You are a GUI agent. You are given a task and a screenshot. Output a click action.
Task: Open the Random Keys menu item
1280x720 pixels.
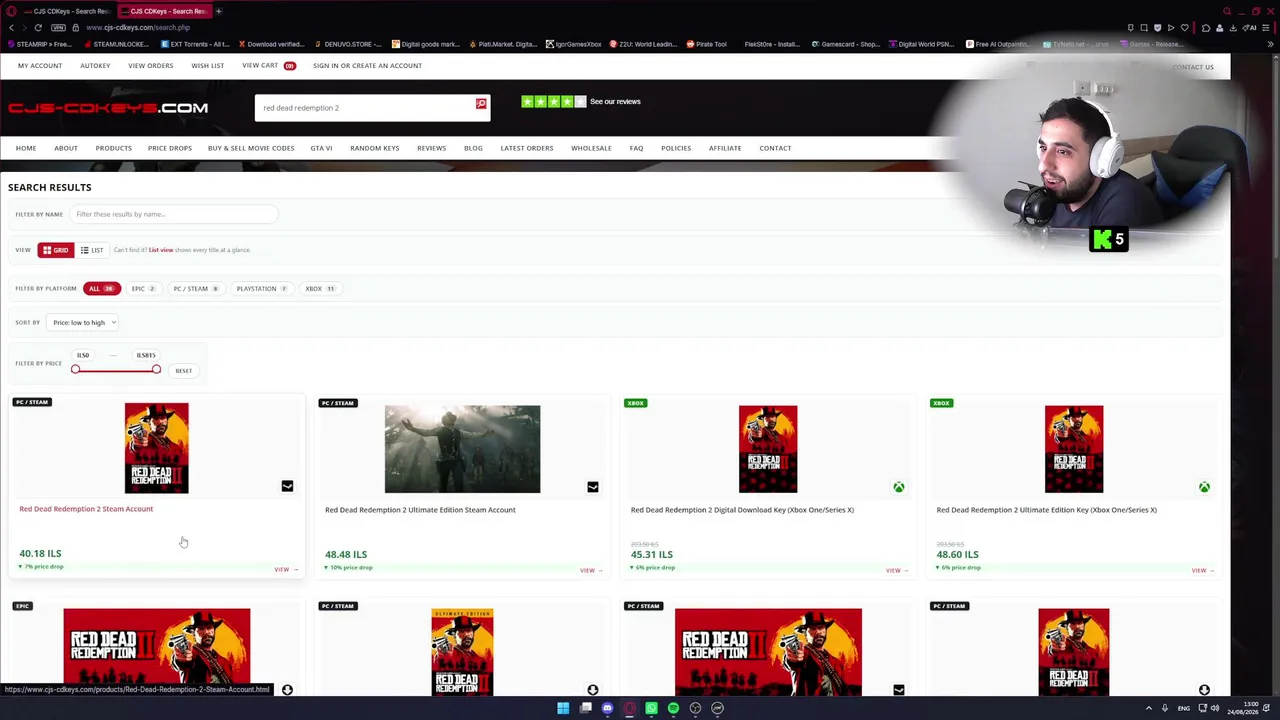tap(375, 148)
